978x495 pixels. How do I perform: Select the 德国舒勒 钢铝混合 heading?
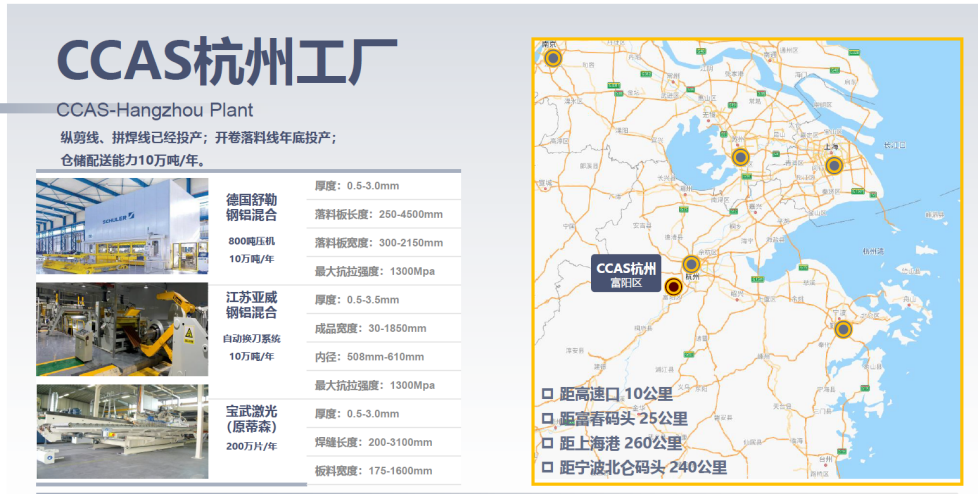coord(251,208)
